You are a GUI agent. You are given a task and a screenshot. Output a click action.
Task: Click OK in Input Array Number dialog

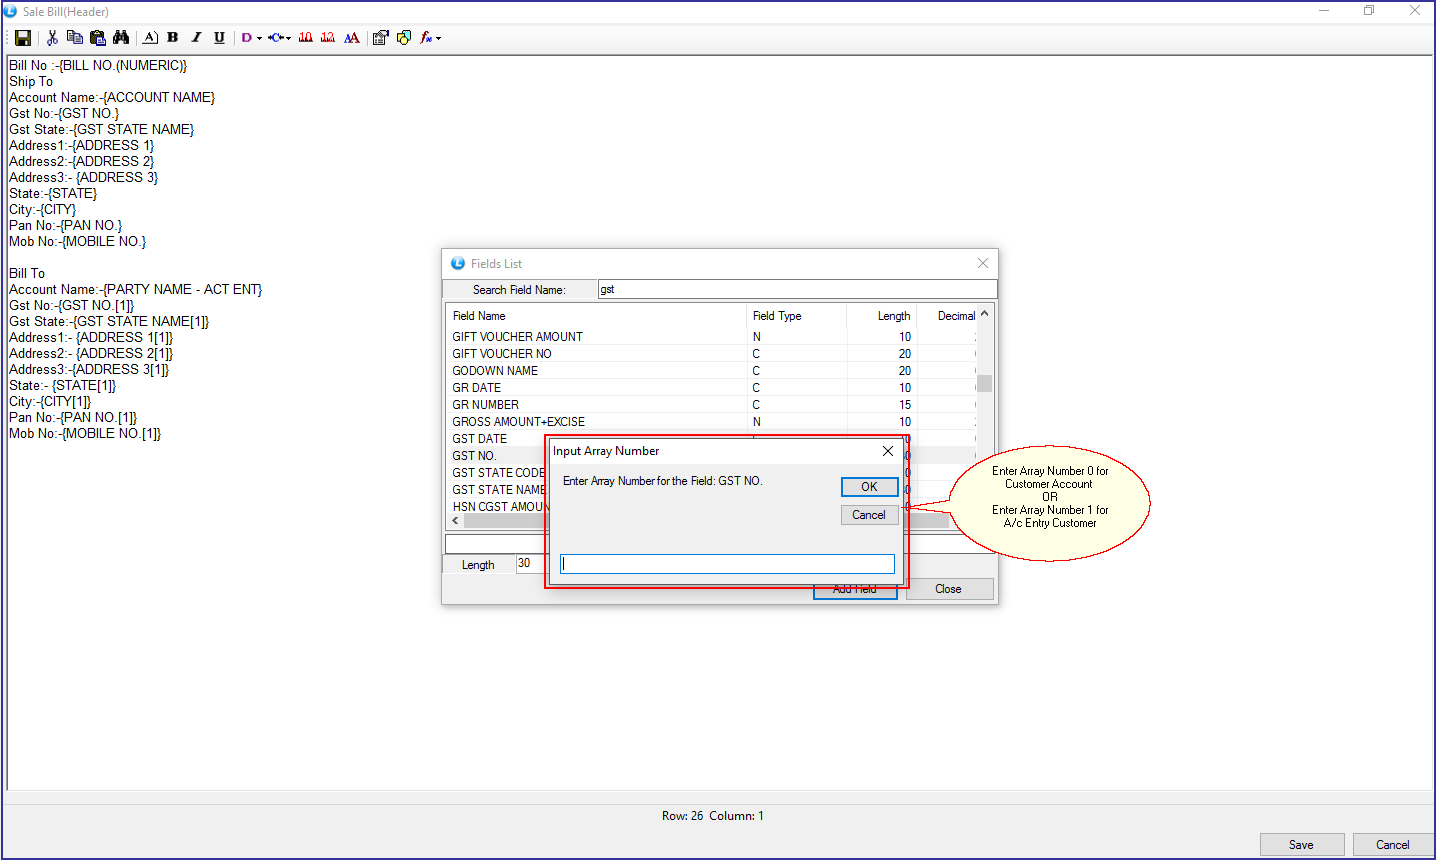869,487
